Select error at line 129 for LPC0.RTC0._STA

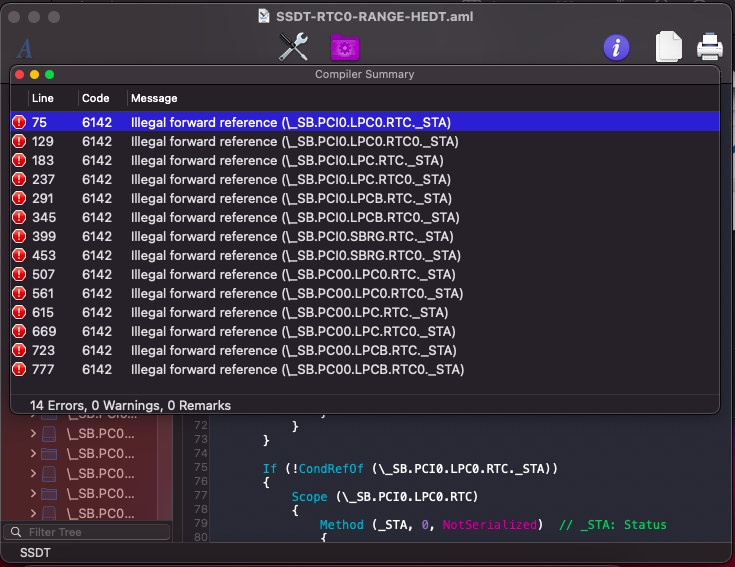point(290,141)
